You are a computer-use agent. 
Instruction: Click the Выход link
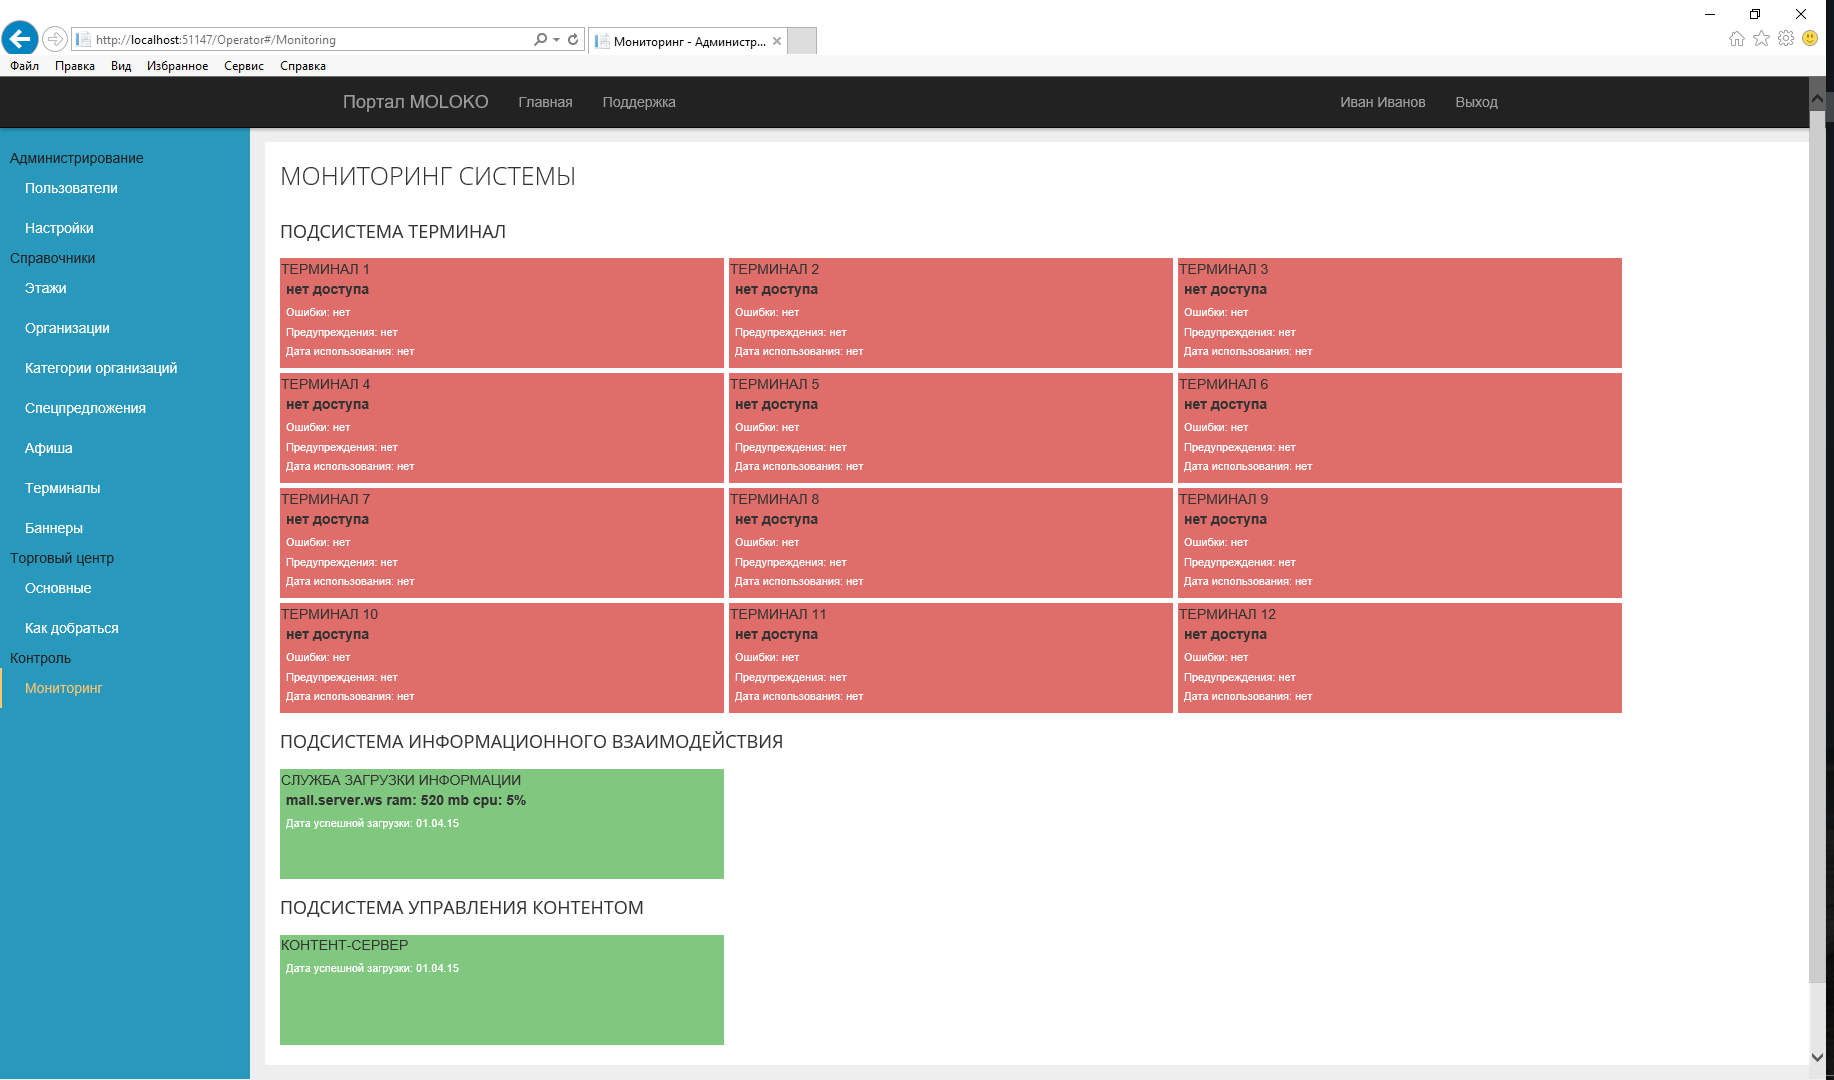click(1476, 102)
